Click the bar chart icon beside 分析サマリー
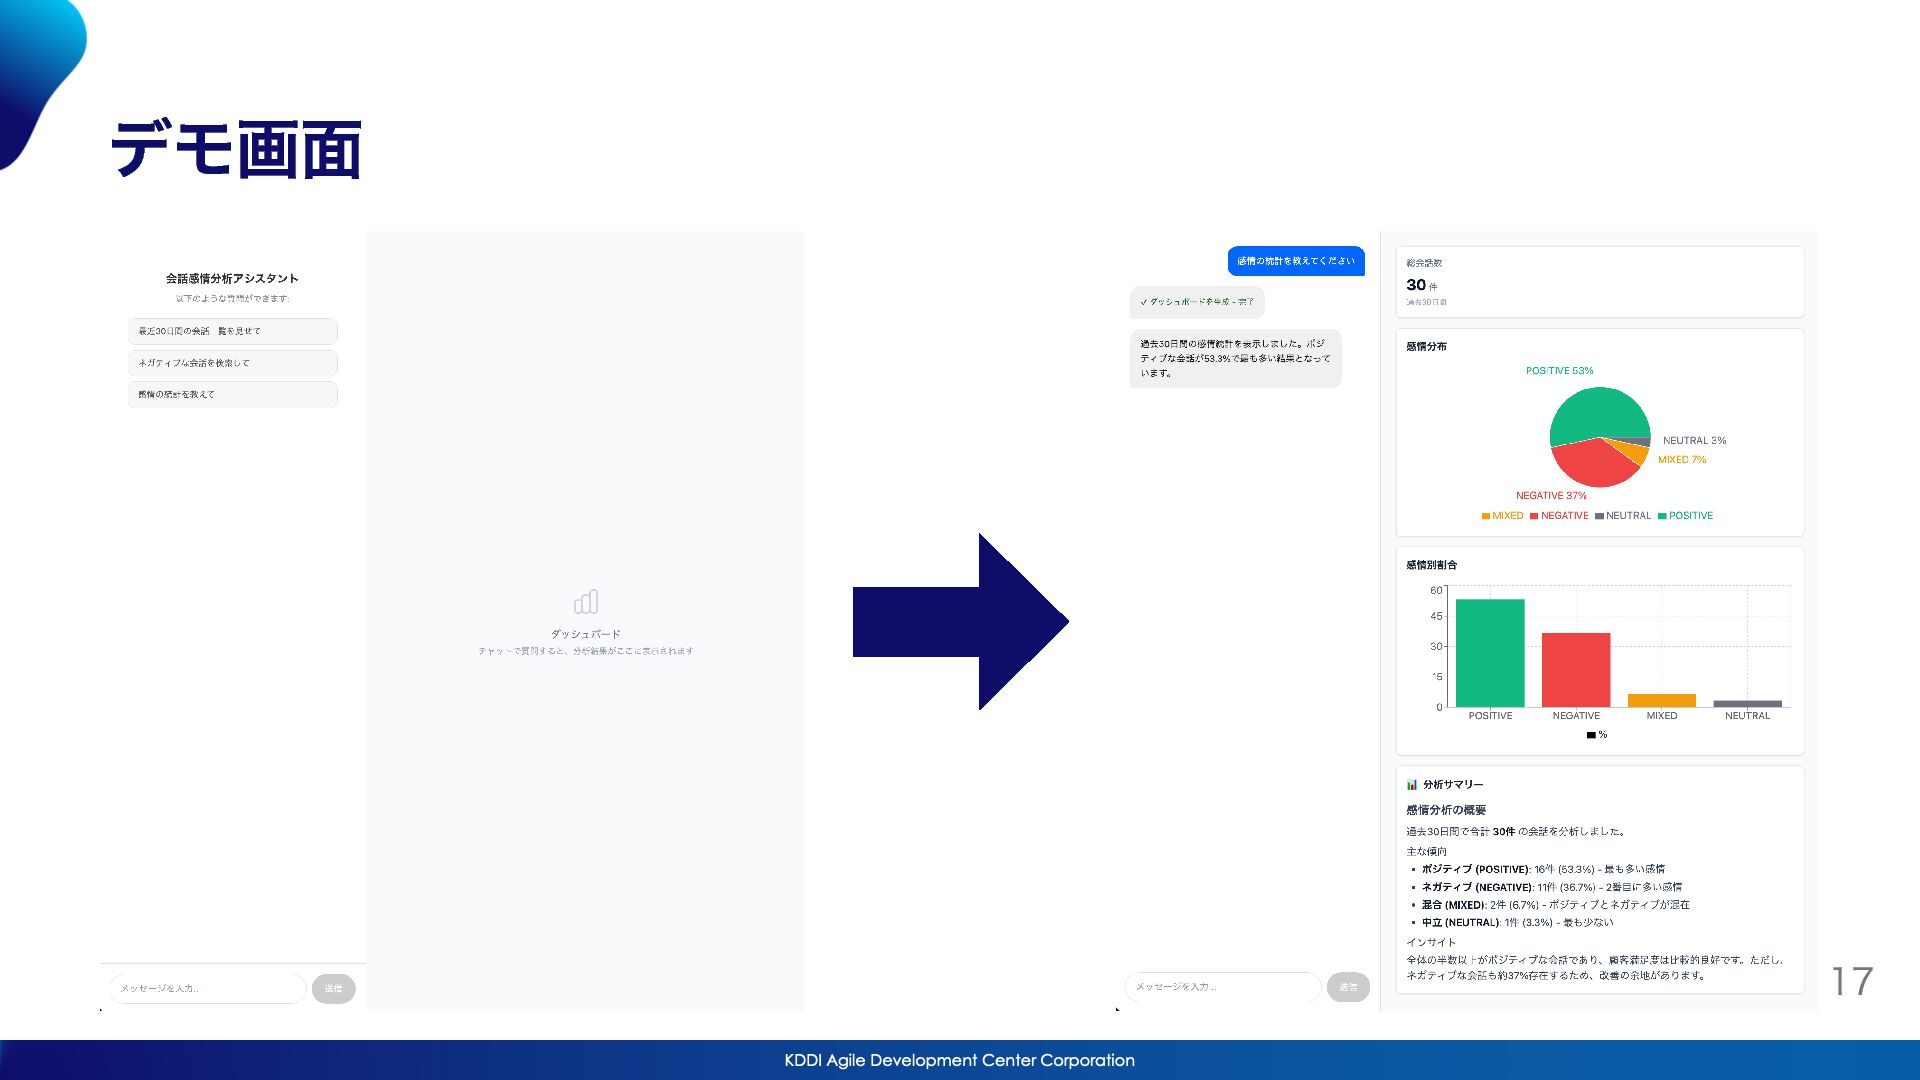The height and width of the screenshot is (1080, 1920). (x=1411, y=785)
